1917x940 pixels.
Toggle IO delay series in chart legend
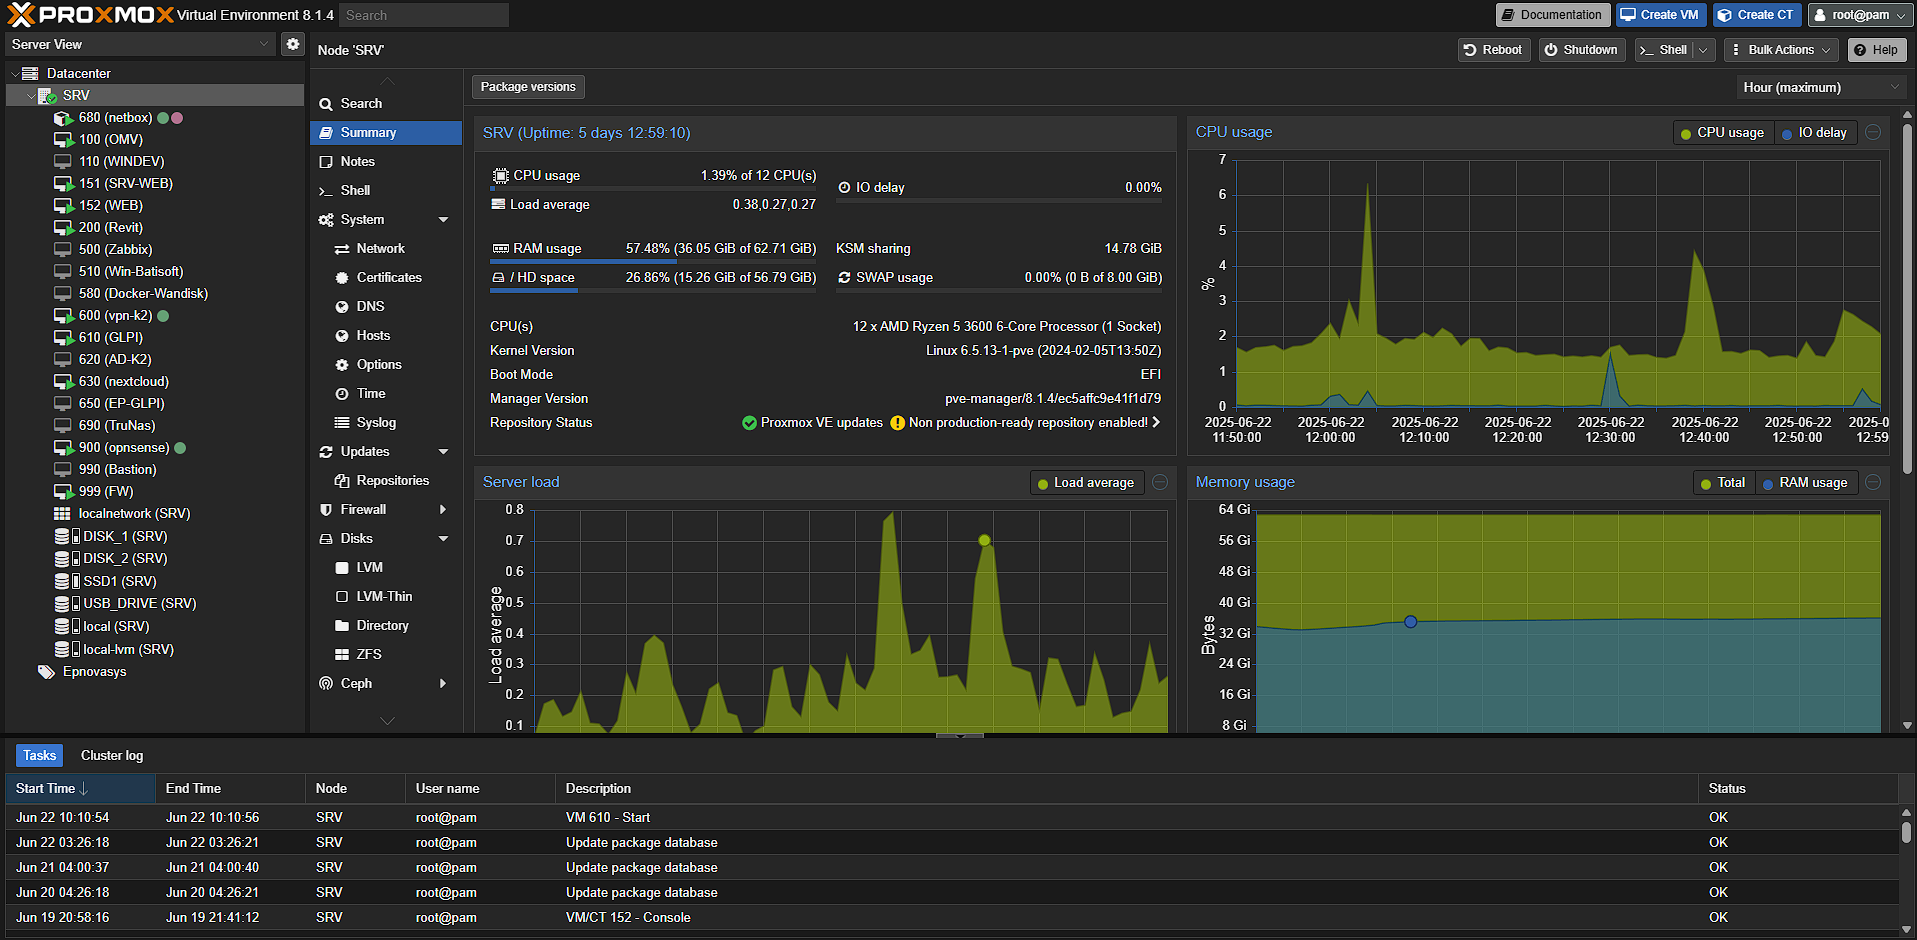point(1814,132)
